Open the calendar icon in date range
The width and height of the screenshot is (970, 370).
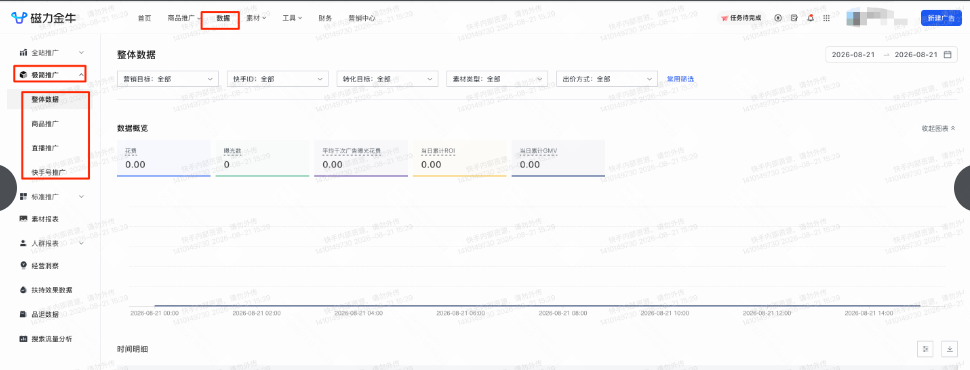coord(947,55)
